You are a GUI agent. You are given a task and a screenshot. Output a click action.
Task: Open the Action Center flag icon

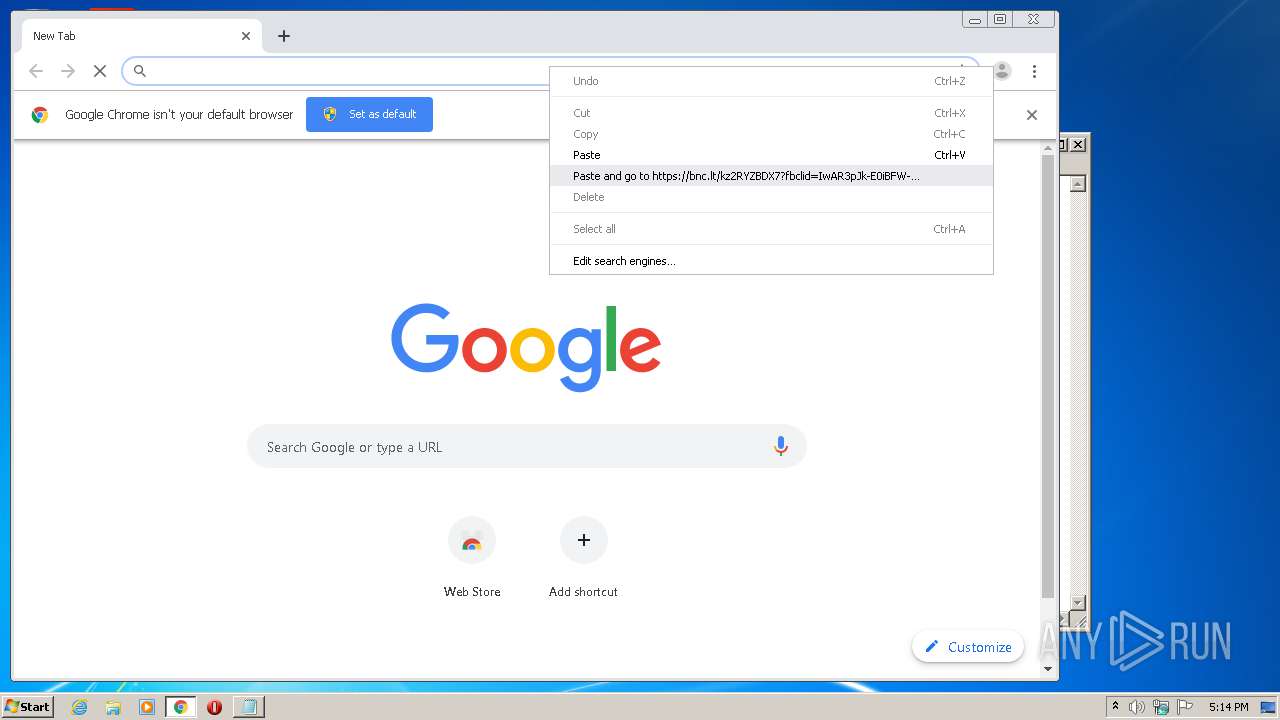pos(1185,707)
